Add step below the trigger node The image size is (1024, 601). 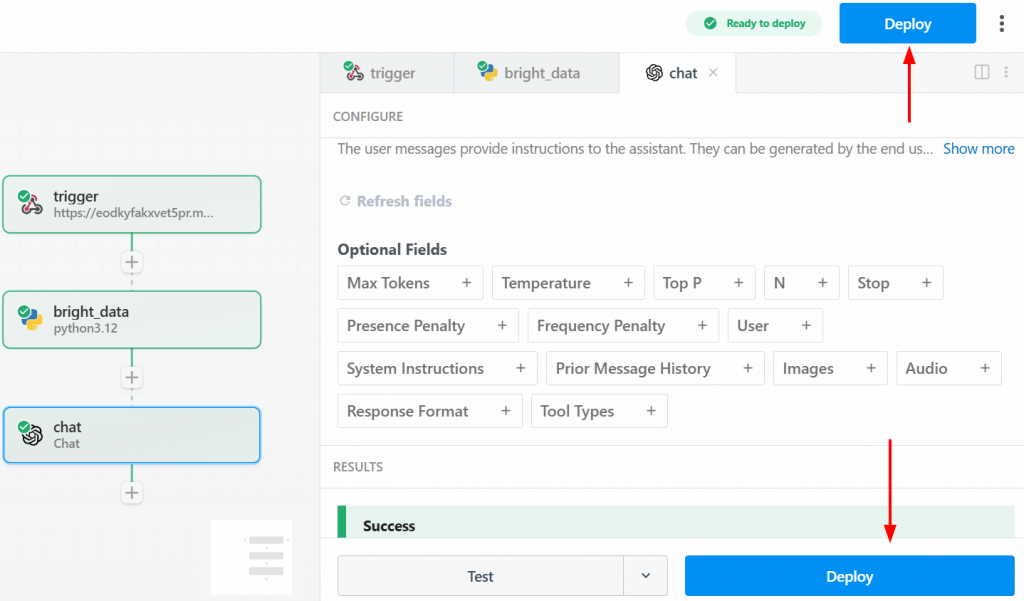pos(132,262)
